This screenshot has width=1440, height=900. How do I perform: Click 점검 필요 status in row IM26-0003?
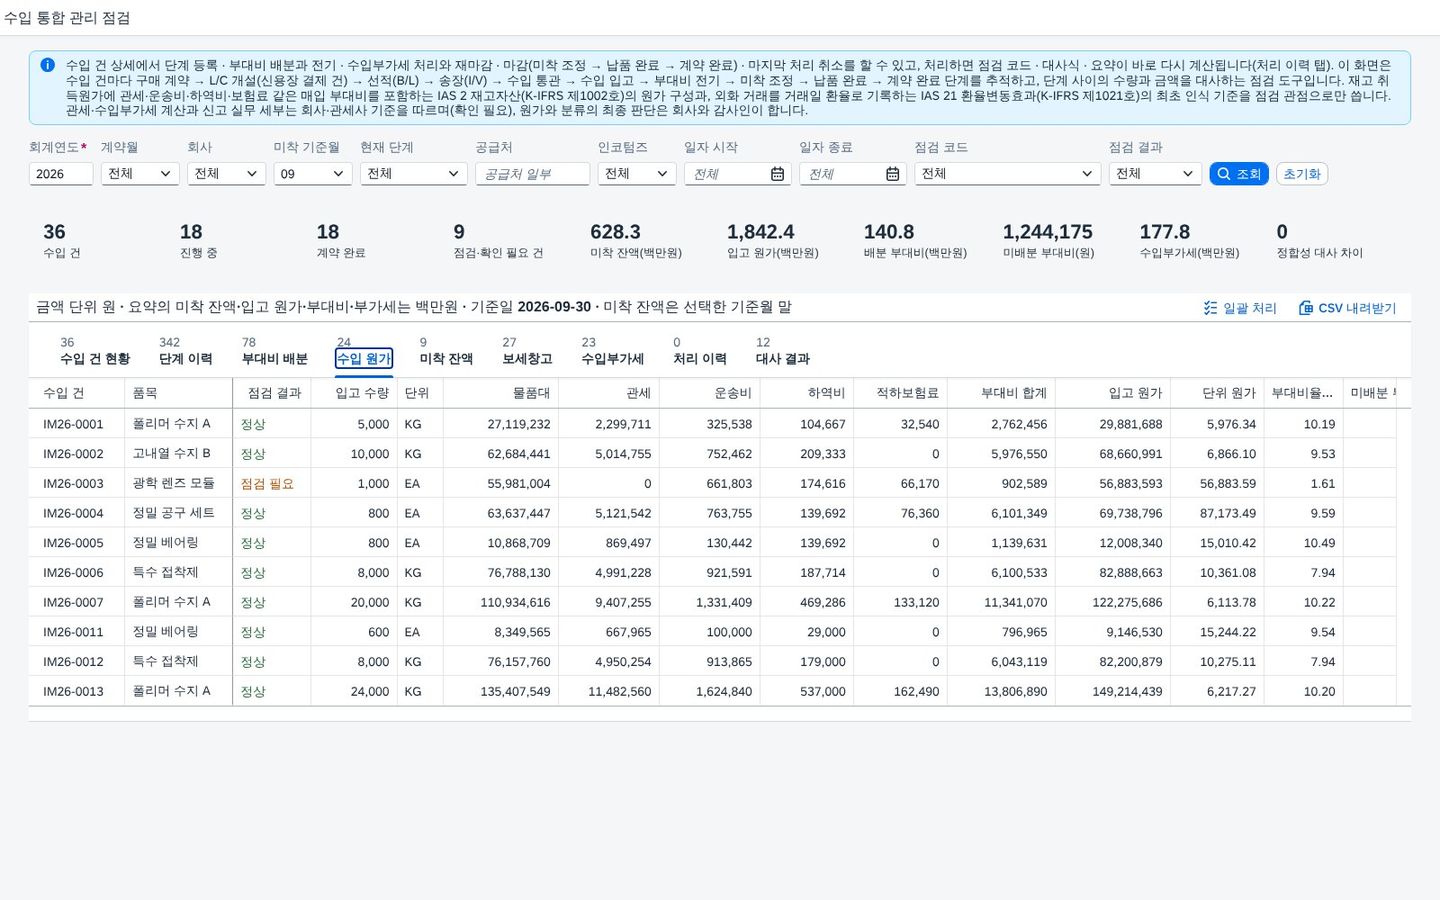pos(267,484)
